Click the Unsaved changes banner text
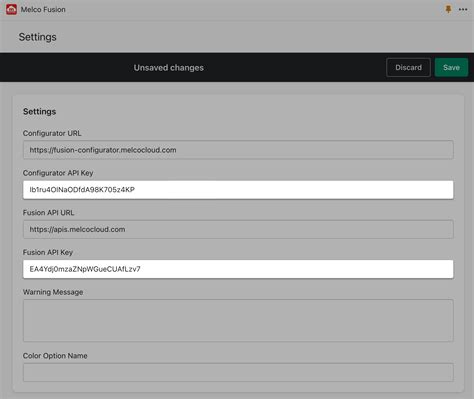Image resolution: width=474 pixels, height=399 pixels. tap(169, 68)
